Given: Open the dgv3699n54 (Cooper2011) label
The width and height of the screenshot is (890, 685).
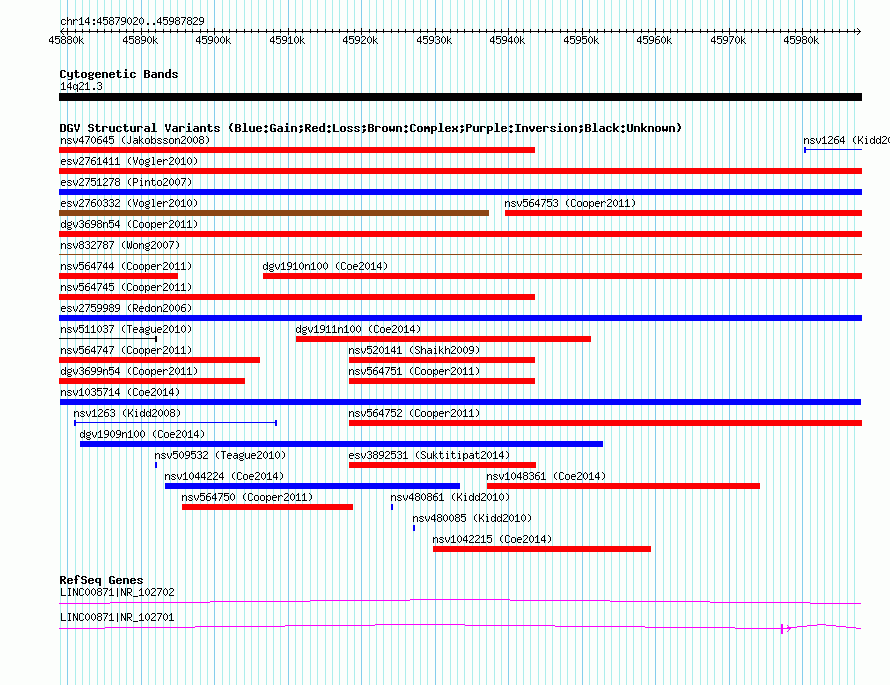Looking at the screenshot, I should [129, 371].
